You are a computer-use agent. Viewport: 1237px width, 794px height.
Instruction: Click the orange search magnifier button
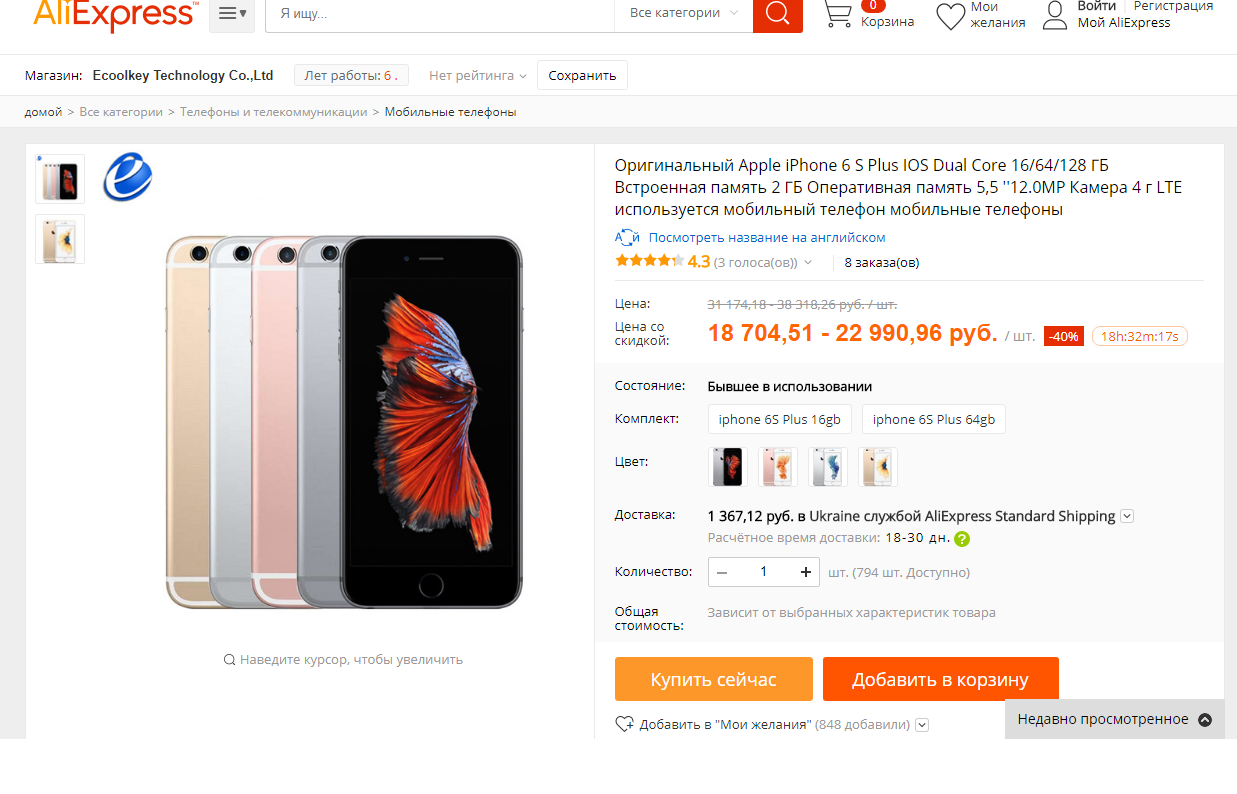[x=778, y=15]
